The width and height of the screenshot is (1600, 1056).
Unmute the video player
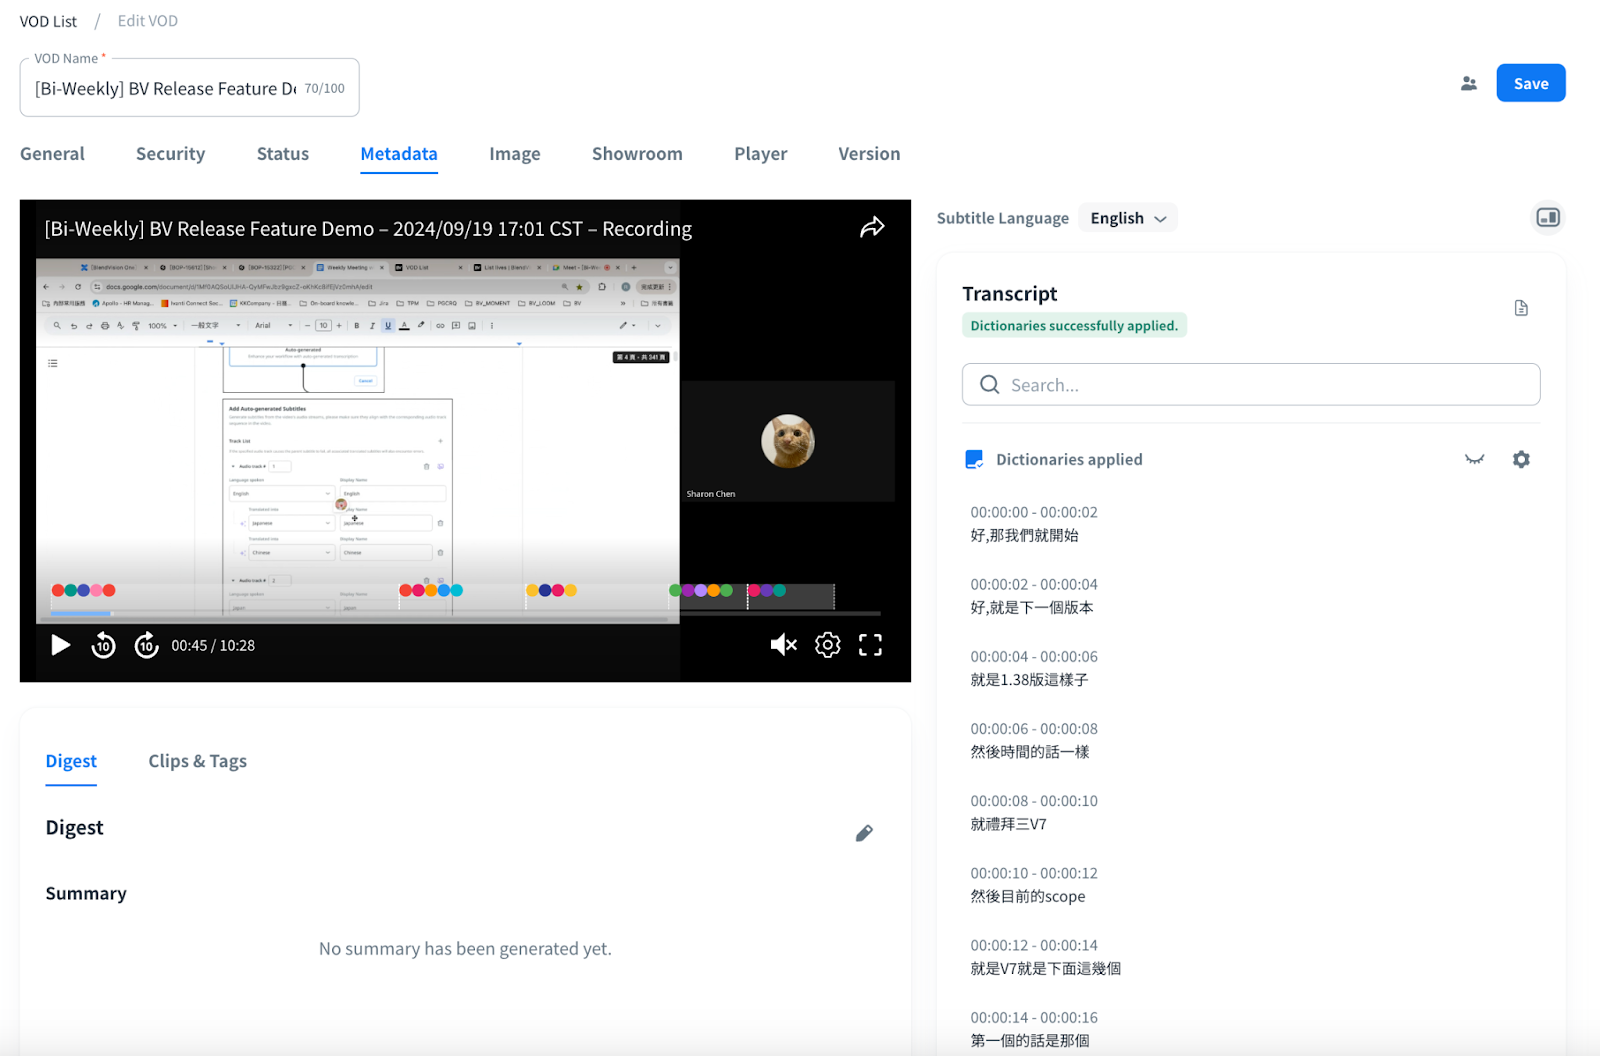pyautogui.click(x=783, y=645)
